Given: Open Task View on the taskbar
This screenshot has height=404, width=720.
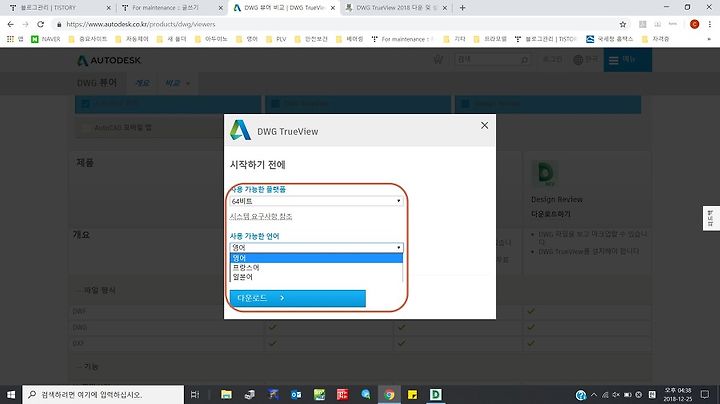Looking at the screenshot, I should coord(195,394).
